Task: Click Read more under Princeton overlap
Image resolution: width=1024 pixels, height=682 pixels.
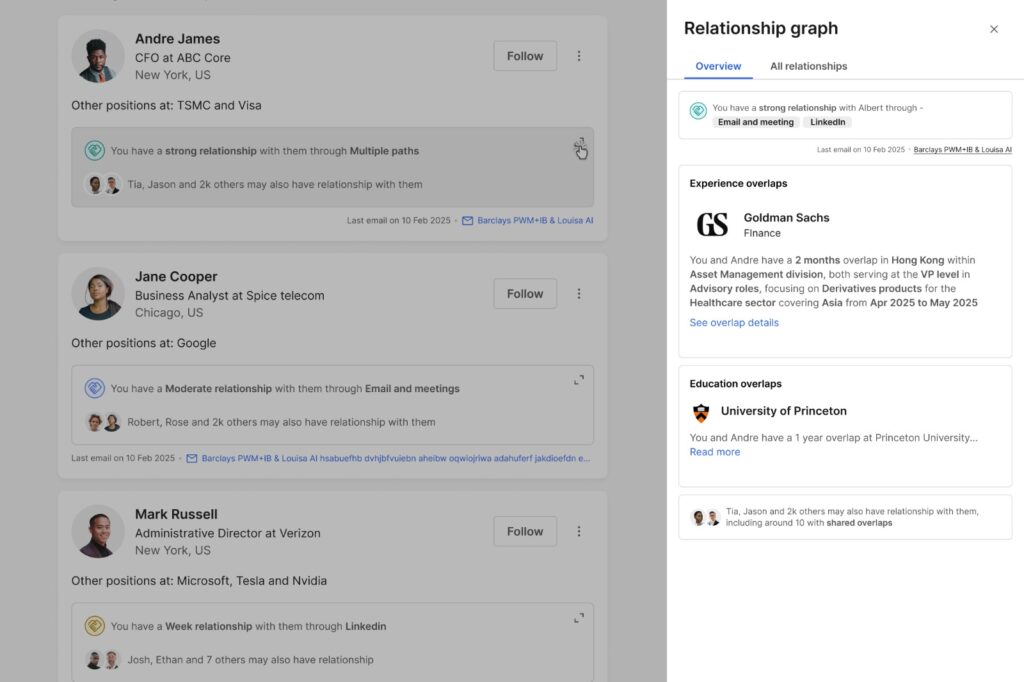Action: pos(715,452)
